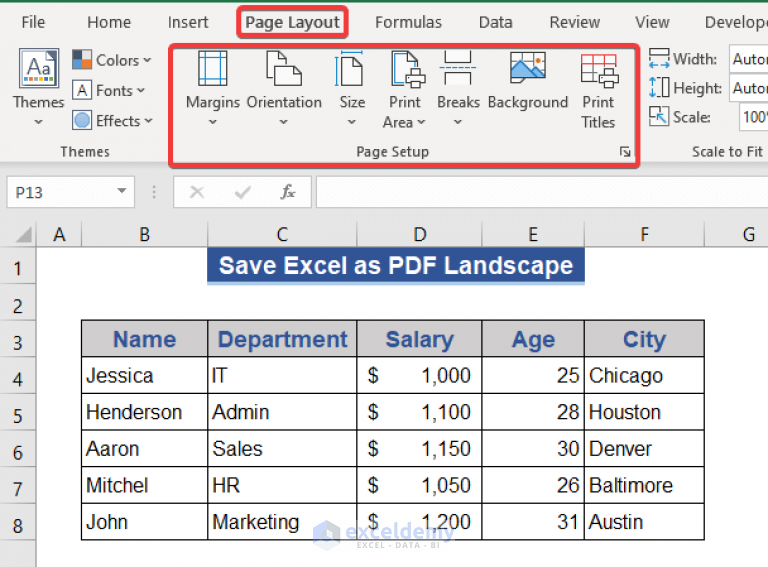
Task: Click the Margins icon
Action: [x=213, y=68]
